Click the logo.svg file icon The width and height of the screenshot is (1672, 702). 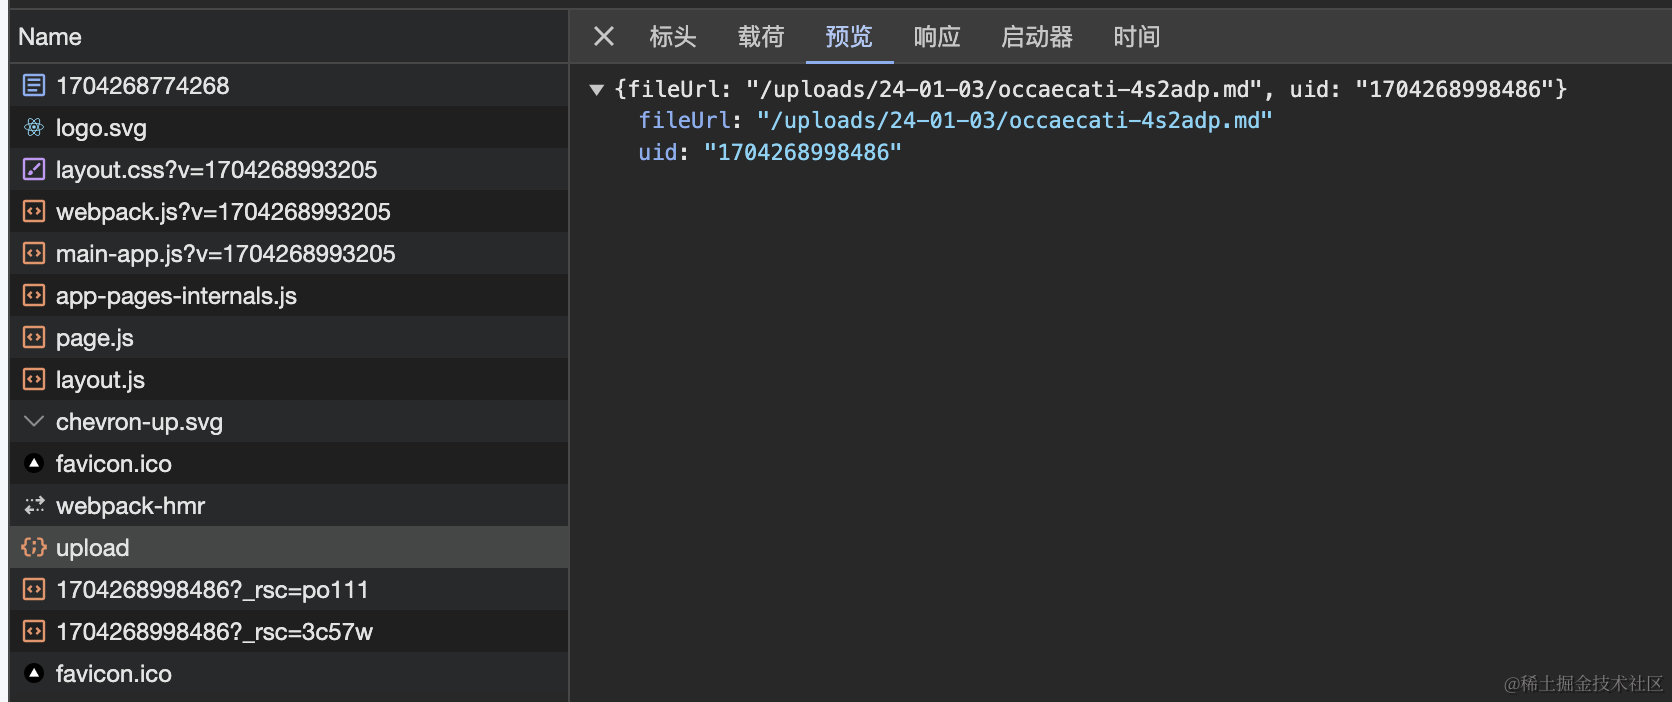tap(34, 128)
